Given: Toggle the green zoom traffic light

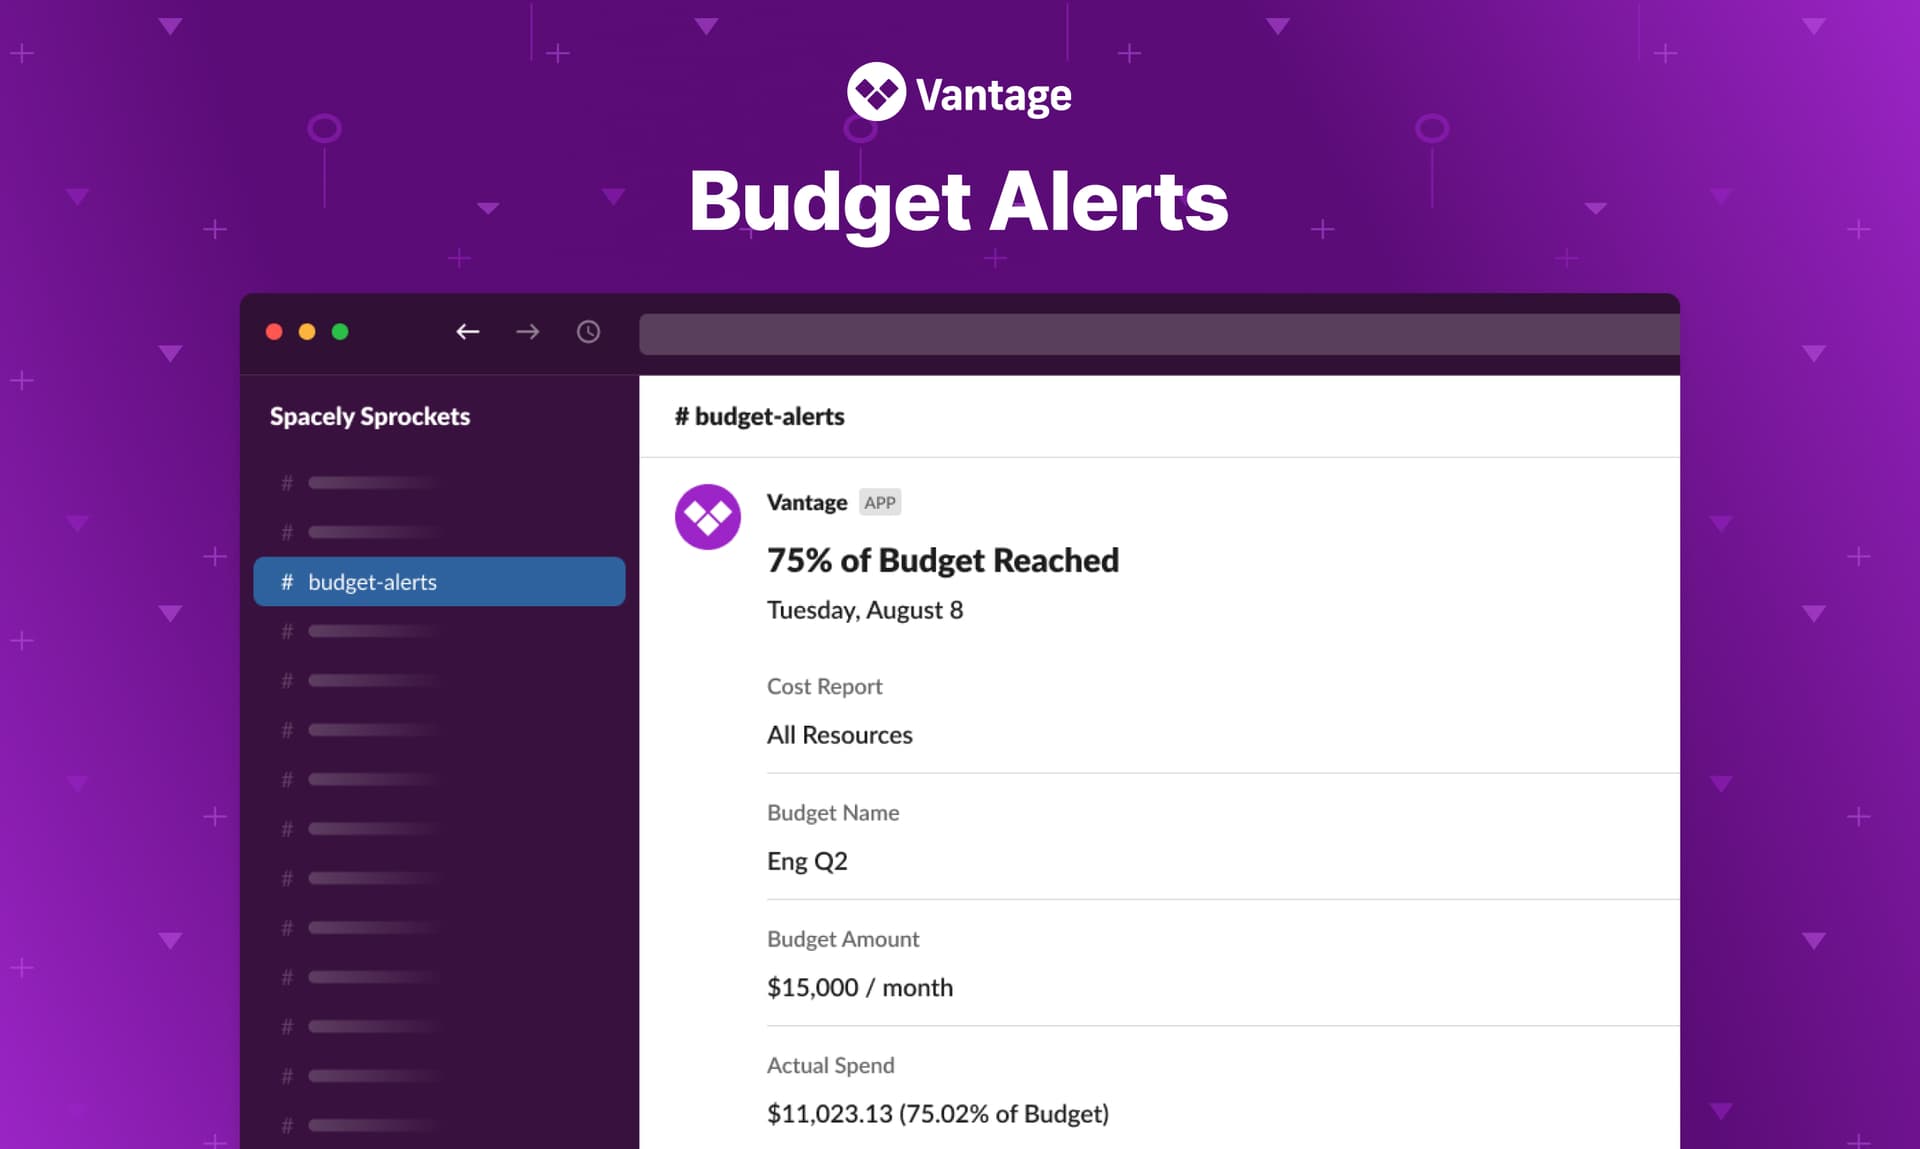Looking at the screenshot, I should point(340,331).
